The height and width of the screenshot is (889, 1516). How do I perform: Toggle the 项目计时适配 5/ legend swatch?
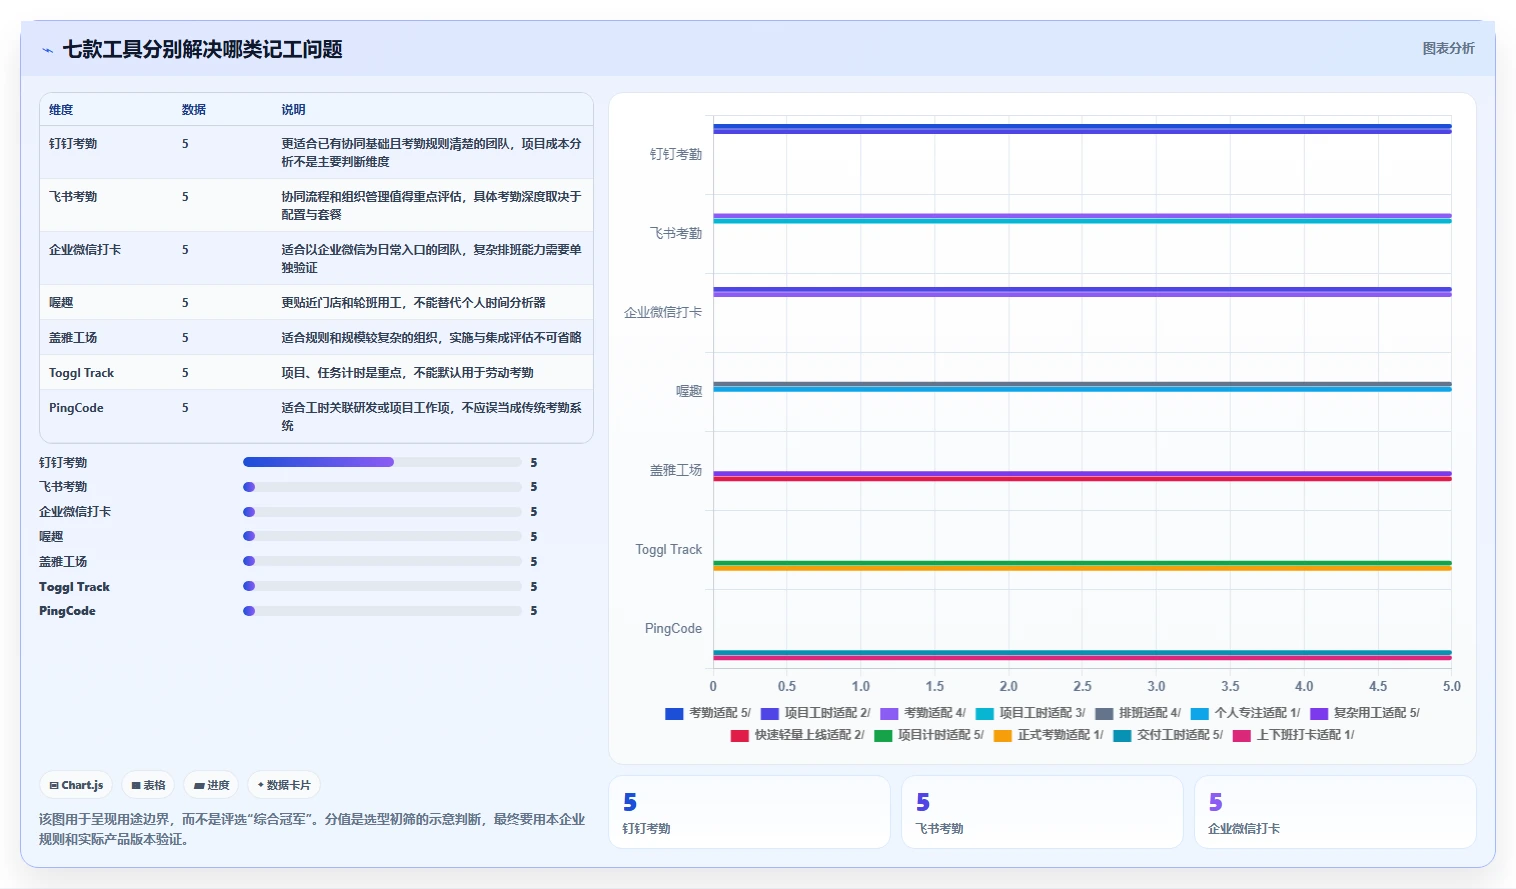tap(883, 736)
